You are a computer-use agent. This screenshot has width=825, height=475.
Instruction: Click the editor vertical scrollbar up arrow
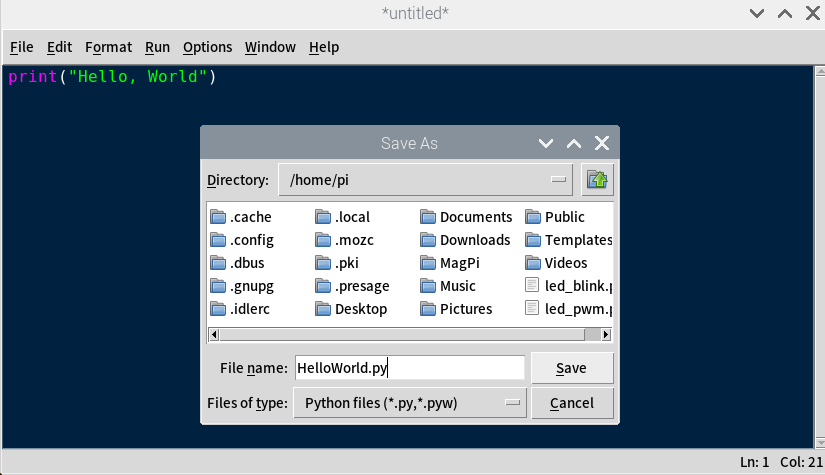coord(820,72)
